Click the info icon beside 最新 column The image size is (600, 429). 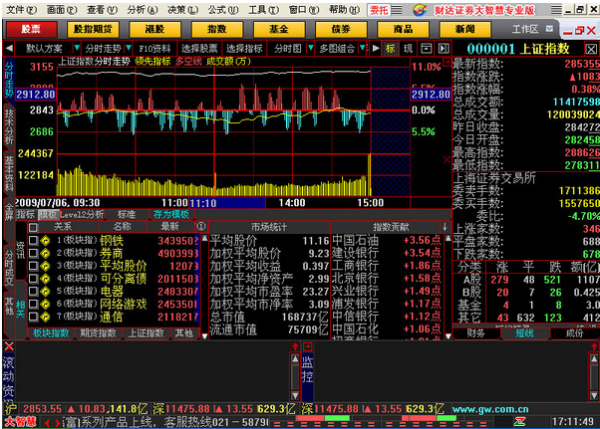202,226
